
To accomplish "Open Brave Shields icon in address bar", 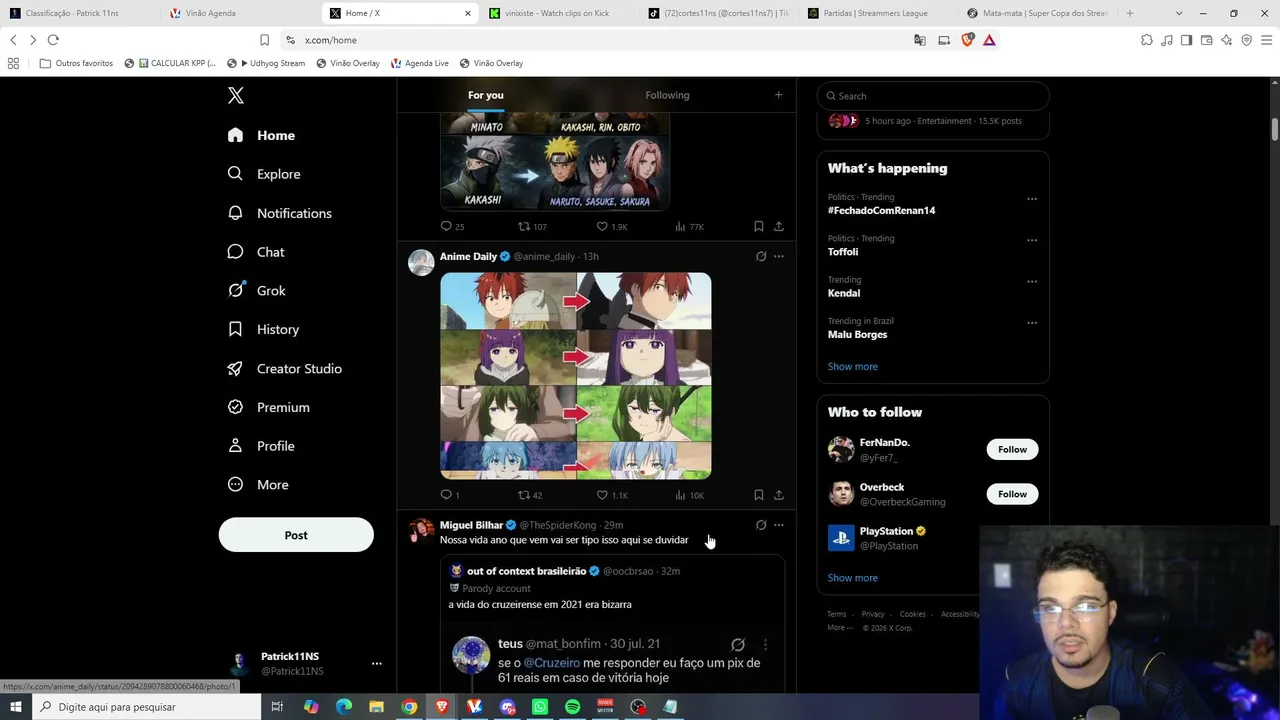I will 968,40.
